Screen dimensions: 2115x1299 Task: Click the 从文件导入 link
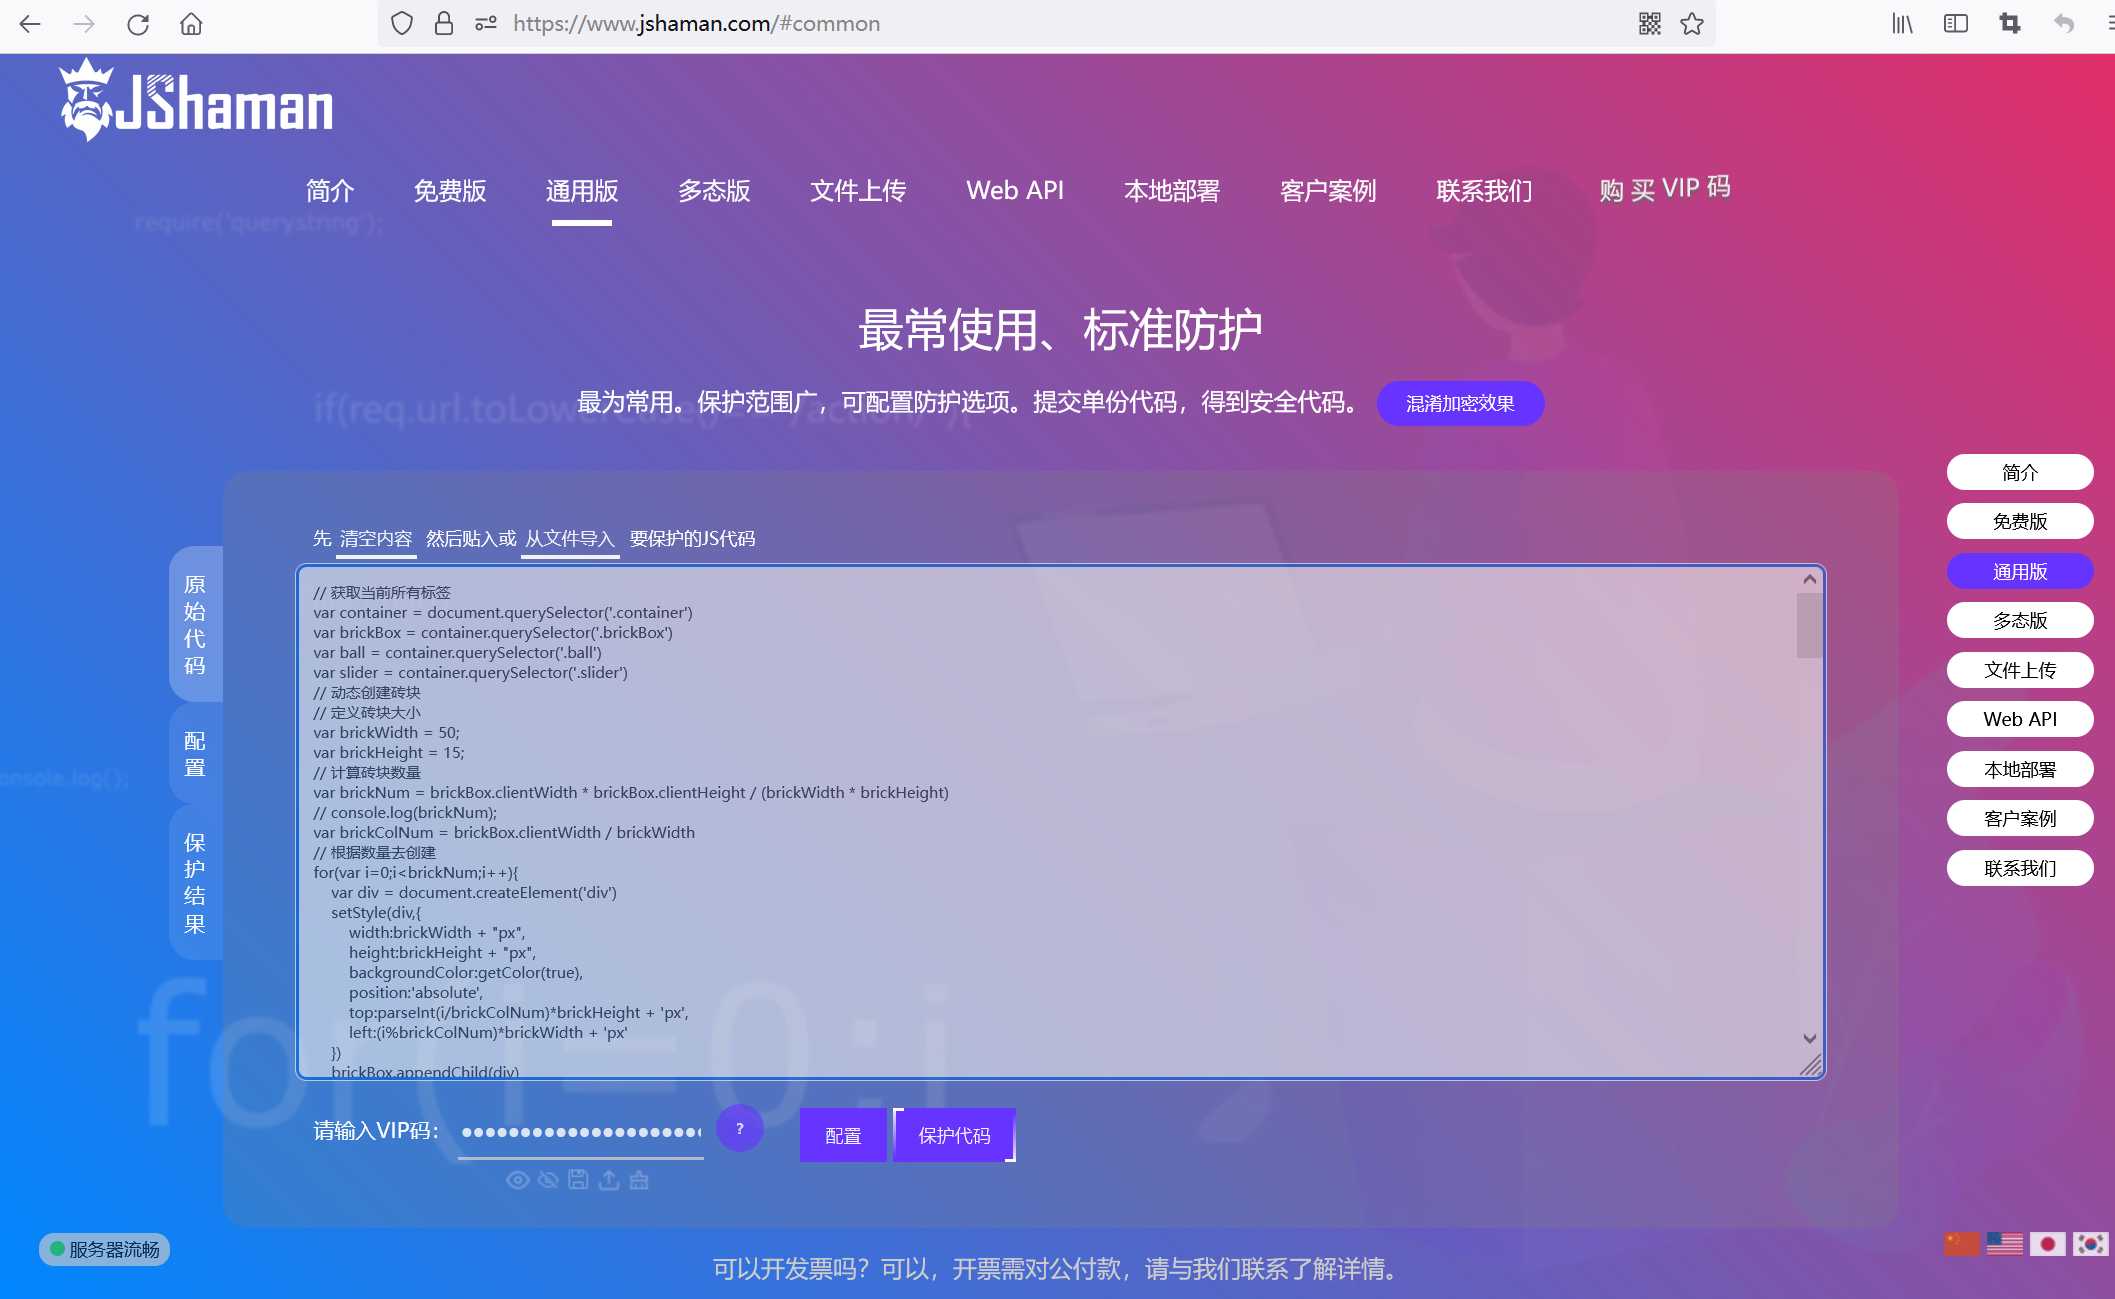tap(570, 539)
